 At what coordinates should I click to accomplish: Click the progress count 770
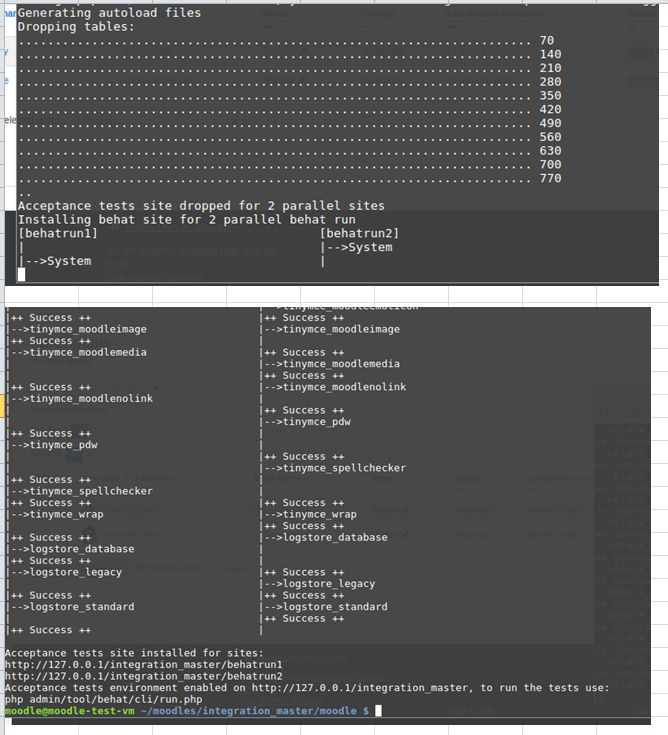(x=550, y=179)
